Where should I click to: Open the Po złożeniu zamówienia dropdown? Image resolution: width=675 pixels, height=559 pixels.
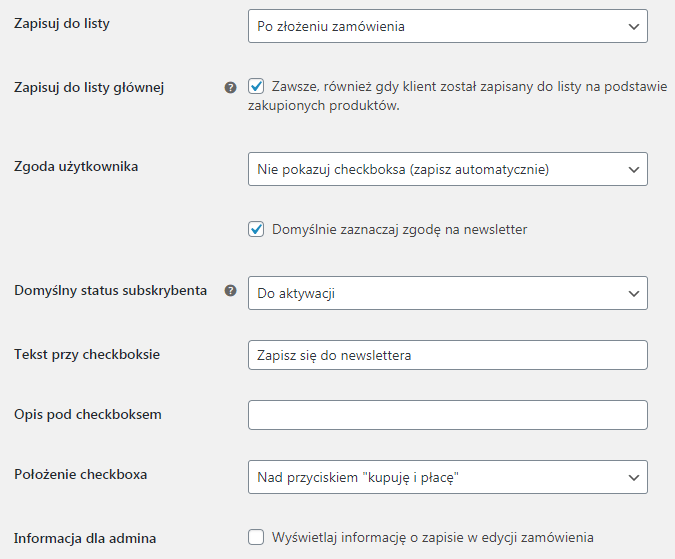(448, 26)
